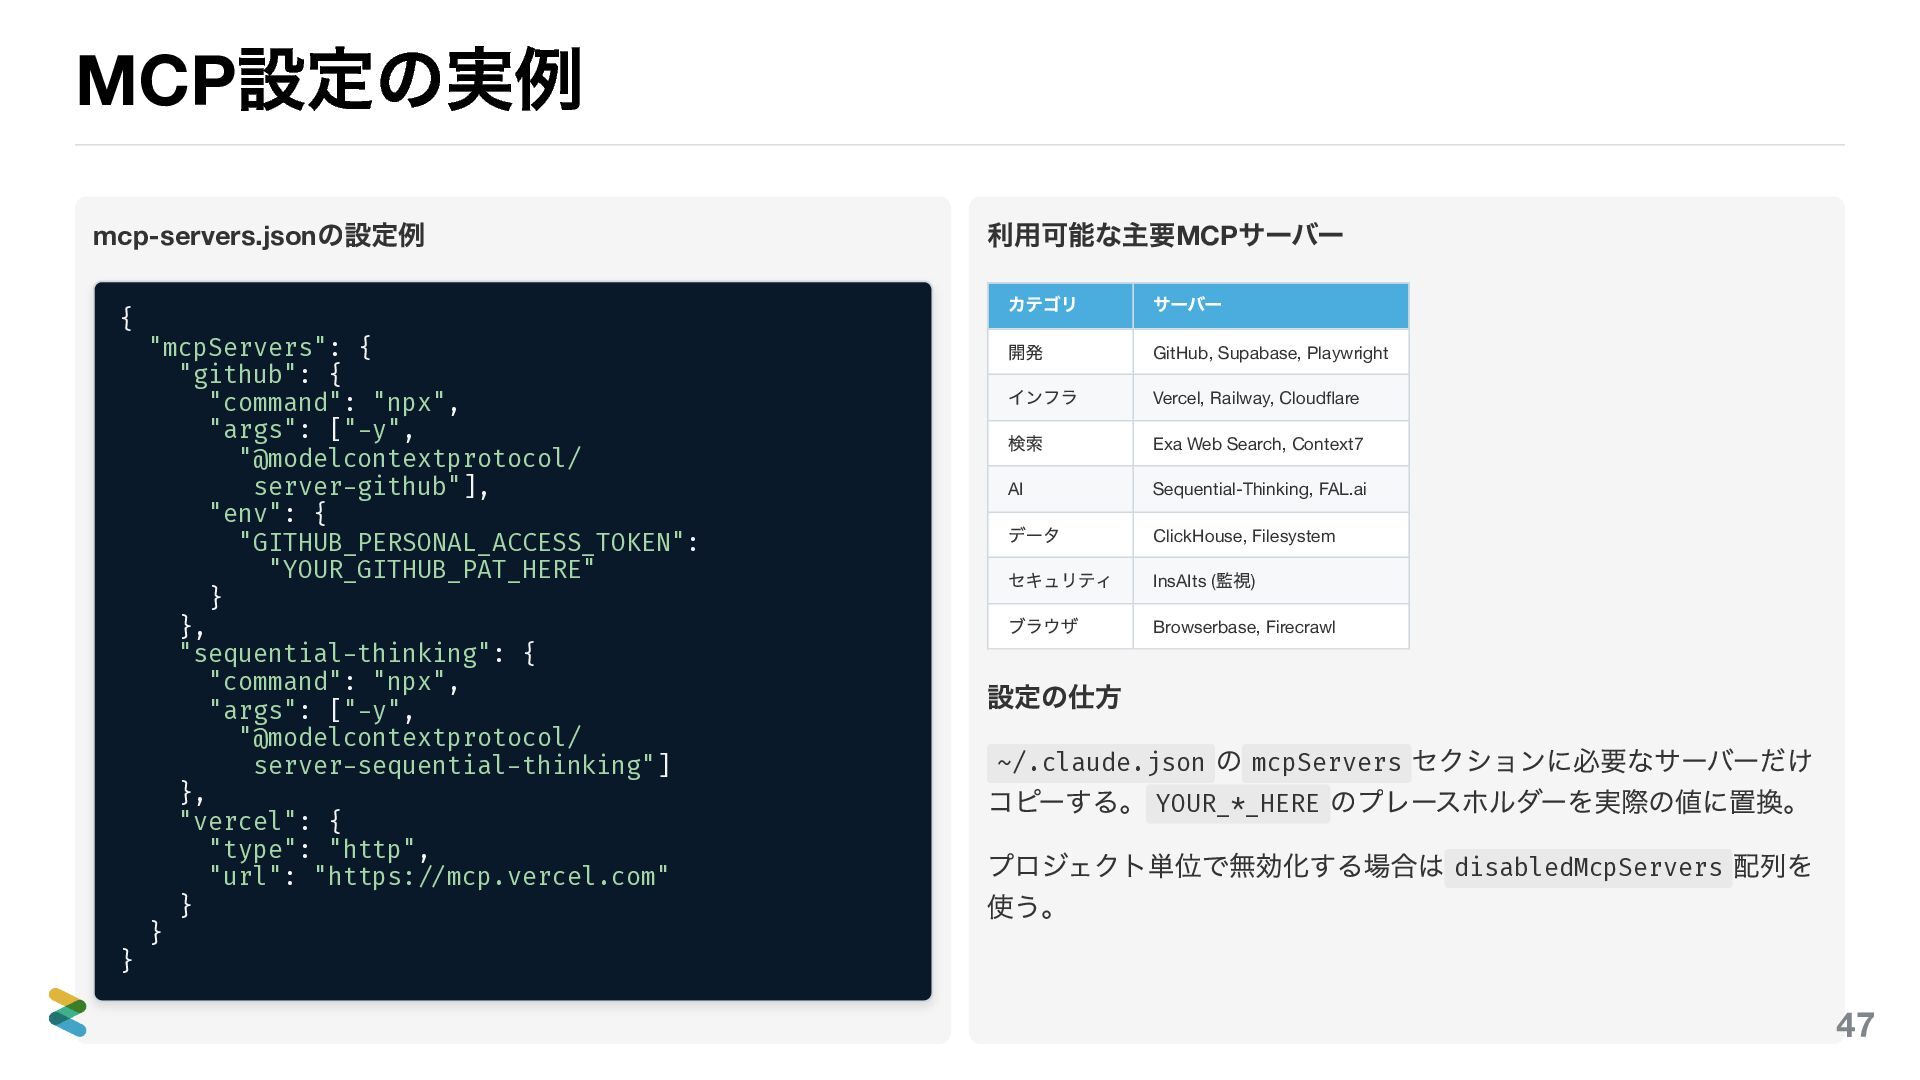Select the Exa Web Search, Context7 cell

(1257, 444)
